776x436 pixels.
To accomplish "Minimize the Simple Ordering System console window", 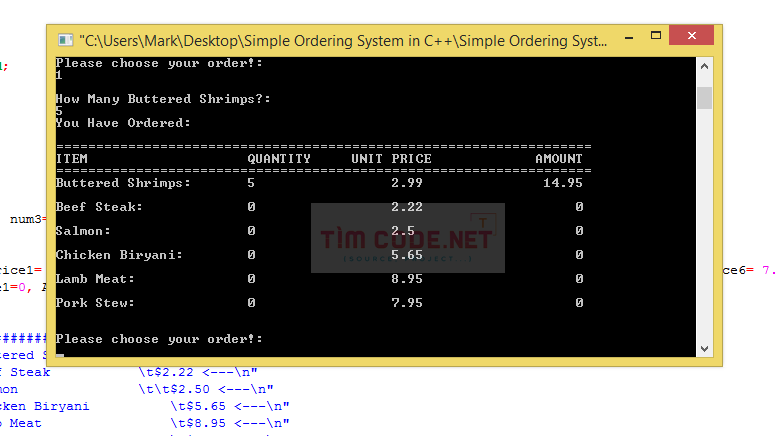I will tap(629, 37).
